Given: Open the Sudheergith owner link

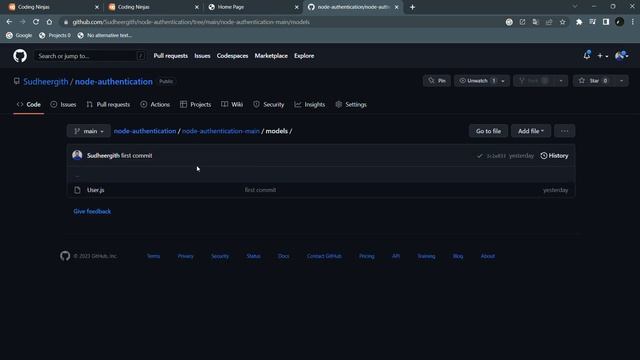Looking at the screenshot, I should [46, 82].
